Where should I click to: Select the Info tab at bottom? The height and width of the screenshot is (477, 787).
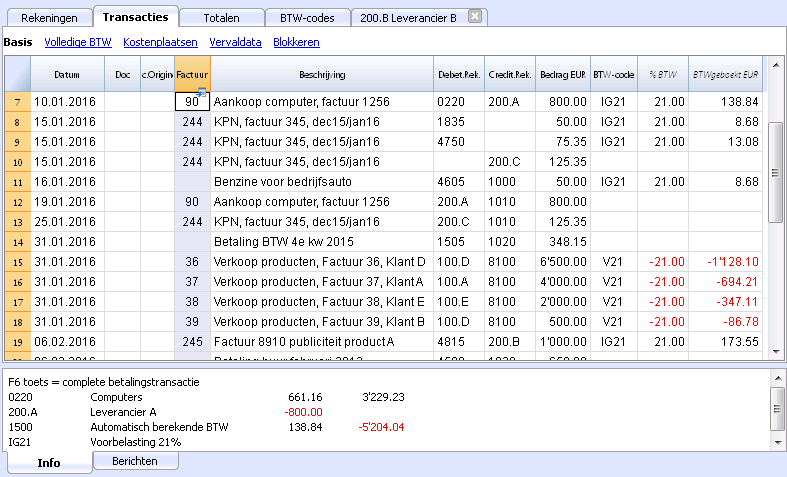tap(49, 462)
